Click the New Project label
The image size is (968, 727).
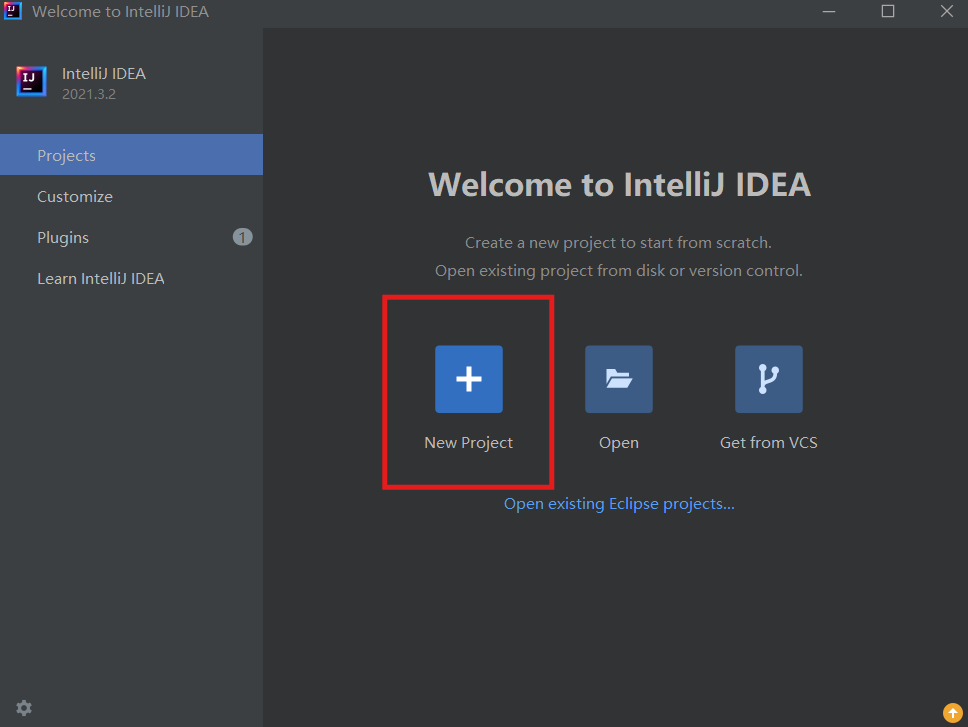[x=469, y=442]
